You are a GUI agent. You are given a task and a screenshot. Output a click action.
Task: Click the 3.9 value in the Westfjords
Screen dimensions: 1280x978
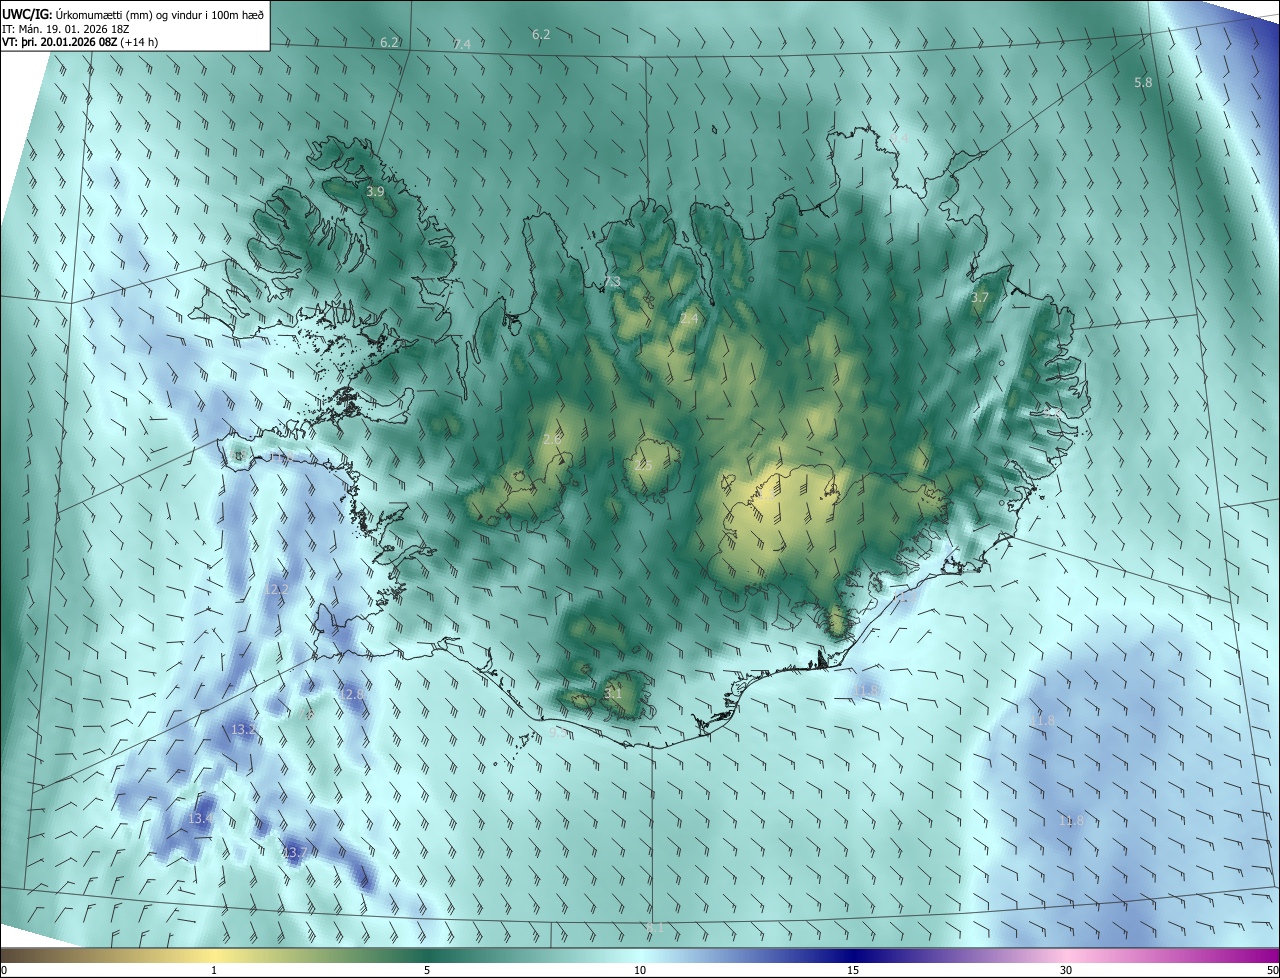point(375,191)
